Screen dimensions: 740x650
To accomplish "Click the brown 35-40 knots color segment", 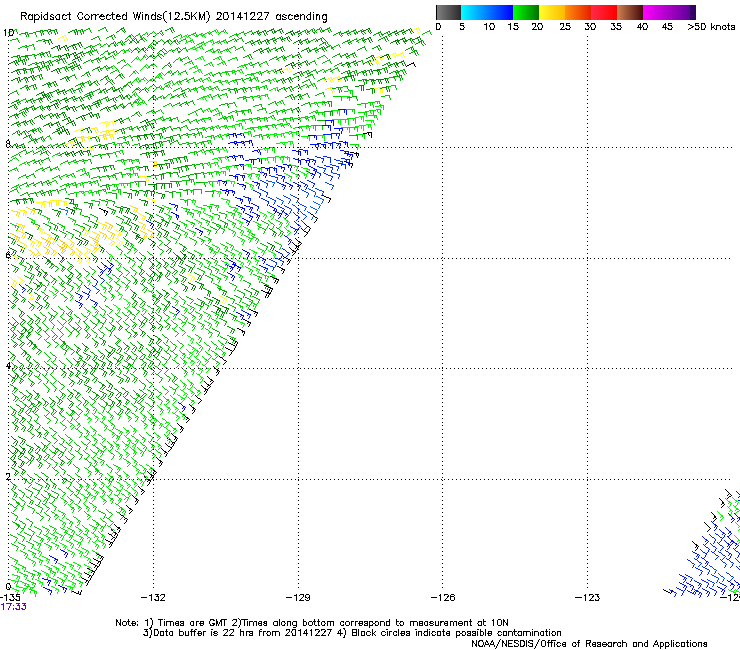I will click(x=630, y=12).
